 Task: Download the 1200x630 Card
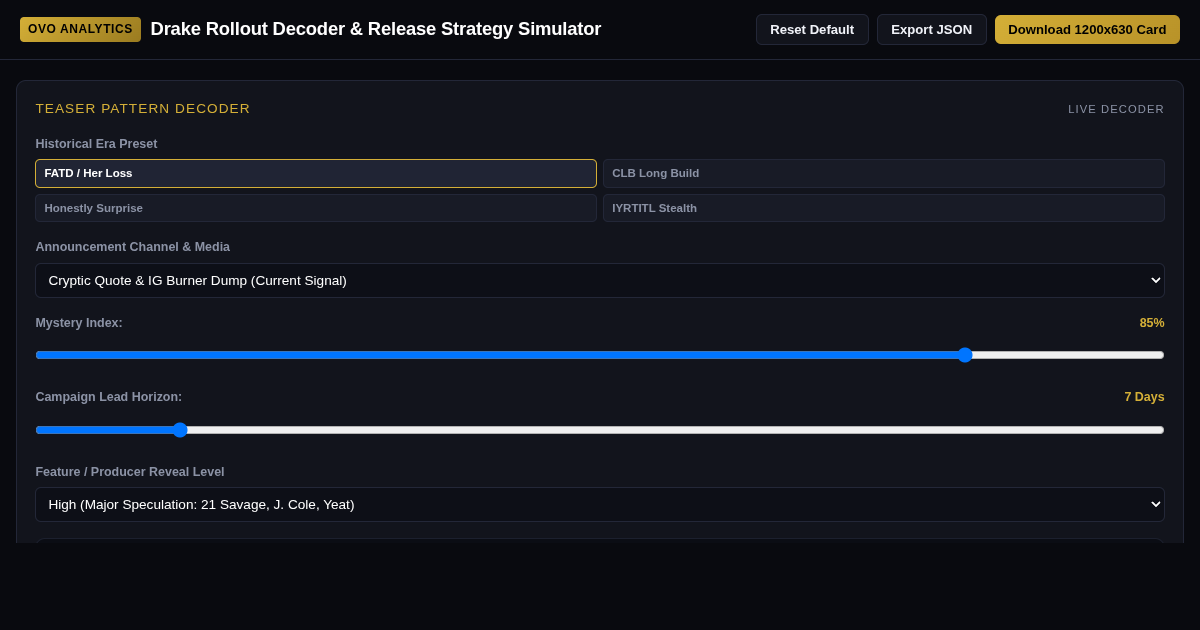click(1087, 29)
